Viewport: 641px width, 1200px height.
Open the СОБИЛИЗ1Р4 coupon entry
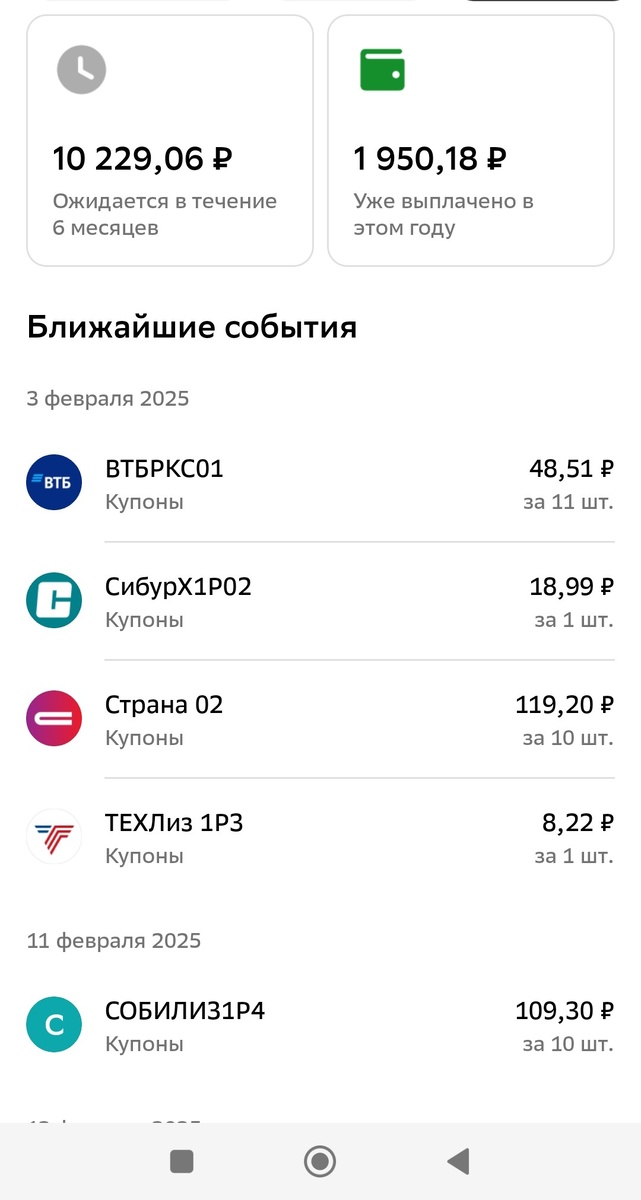(320, 1024)
